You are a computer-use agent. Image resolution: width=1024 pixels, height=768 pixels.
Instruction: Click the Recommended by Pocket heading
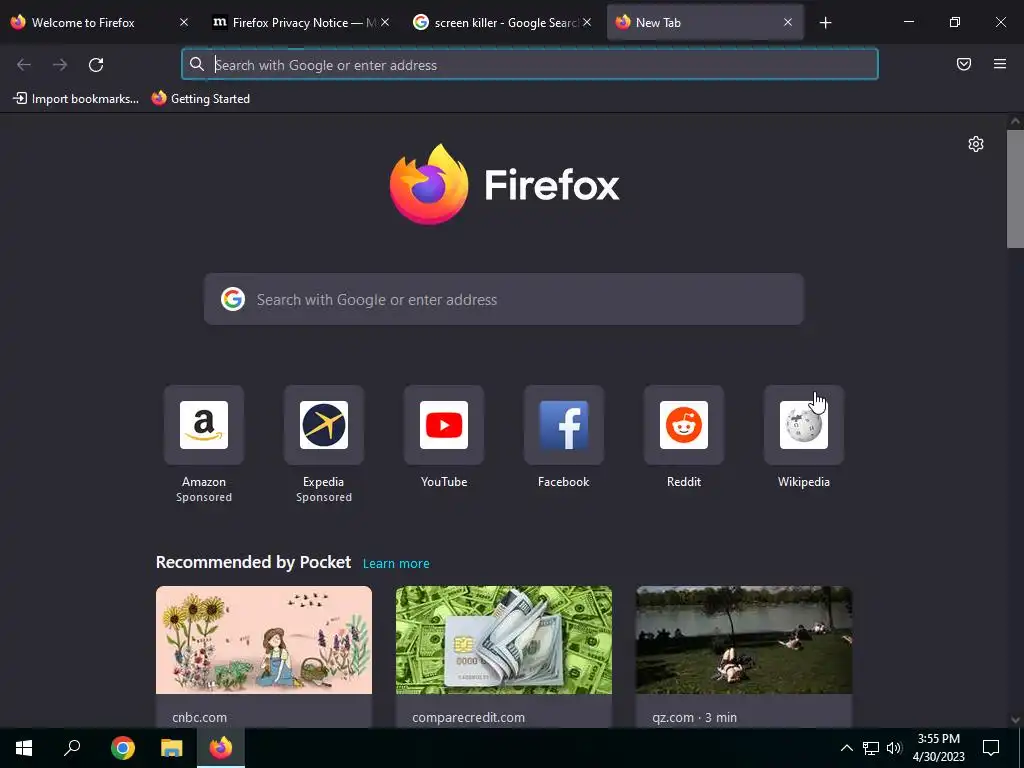tap(253, 562)
